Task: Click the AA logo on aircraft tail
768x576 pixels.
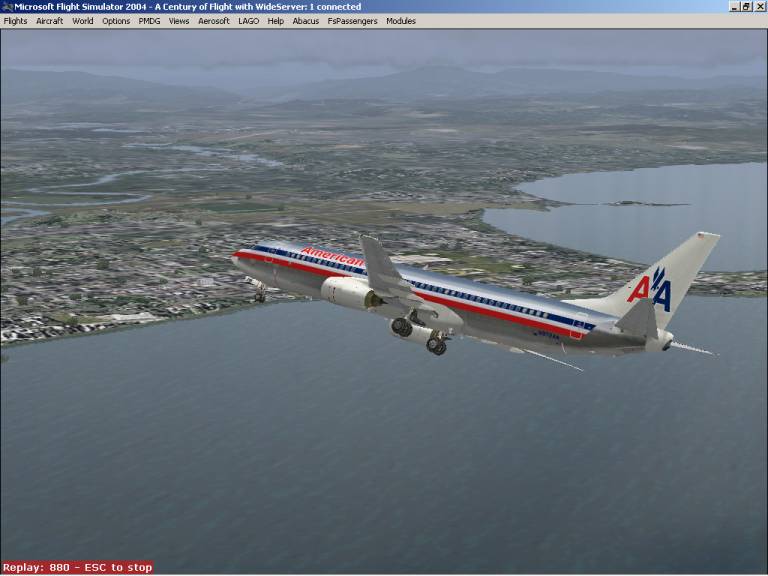Action: point(650,289)
